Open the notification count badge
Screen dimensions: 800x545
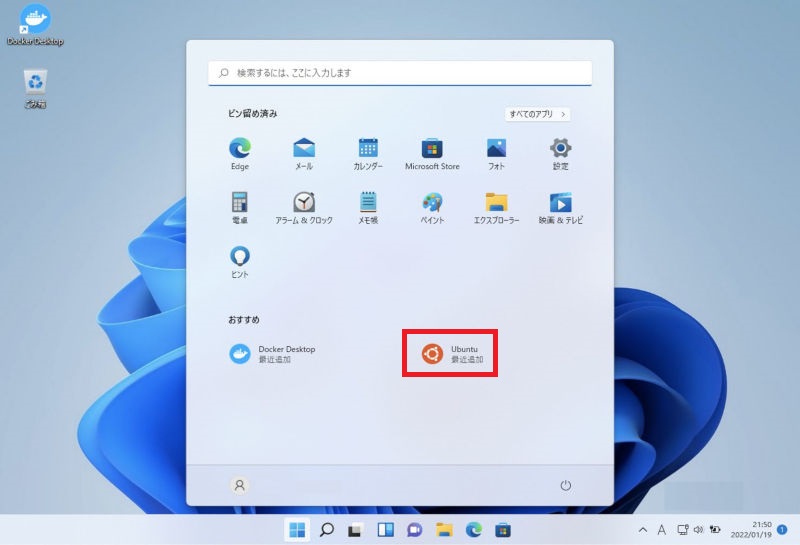tap(782, 530)
